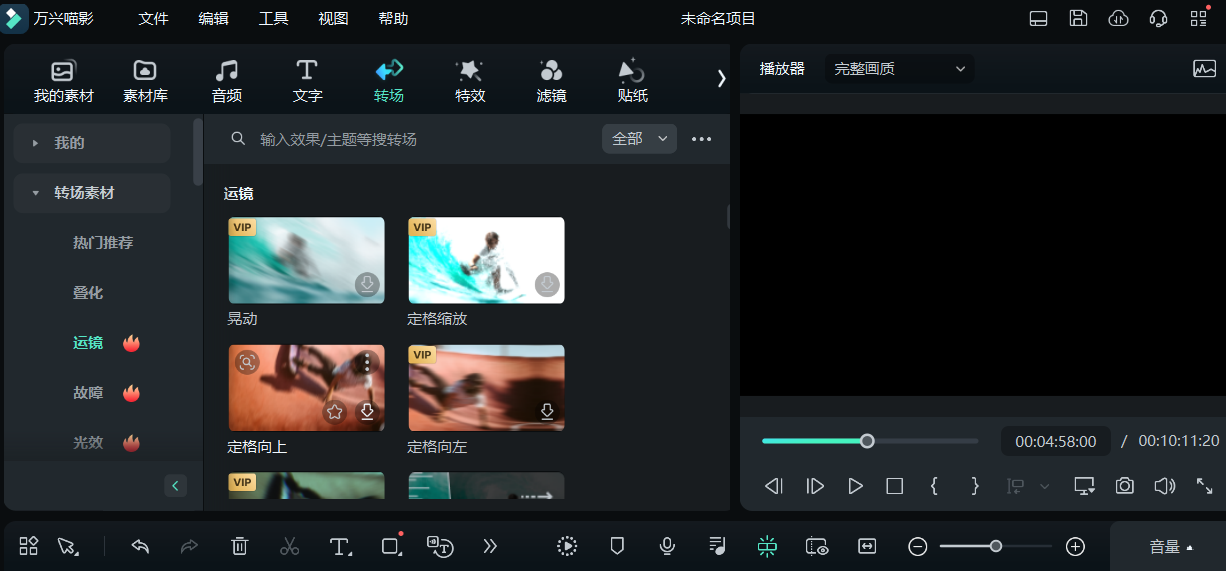
Task: Select the 故障 category
Action: tap(88, 393)
